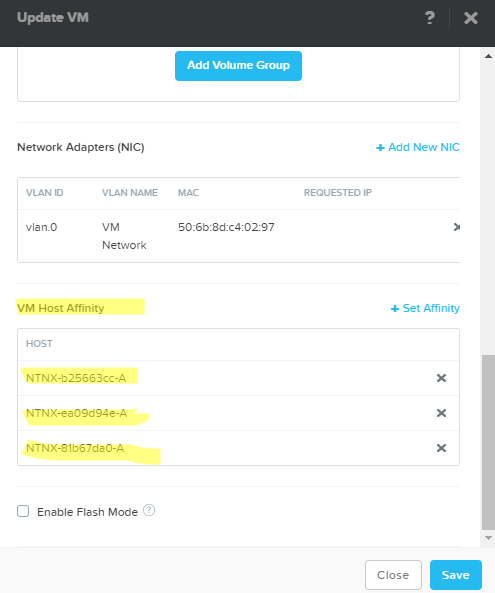Screen dimensions: 495x593
Task: Open the help question mark in title bar
Action: [x=430, y=18]
